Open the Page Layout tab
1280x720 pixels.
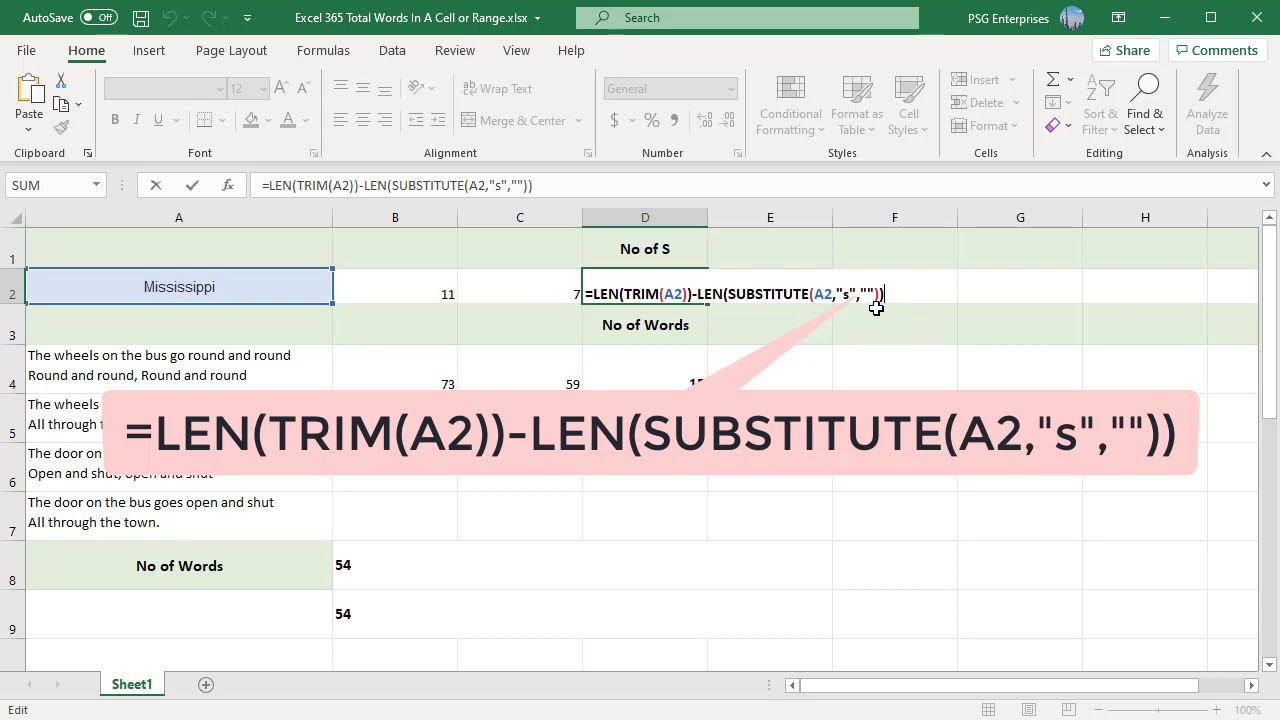231,50
